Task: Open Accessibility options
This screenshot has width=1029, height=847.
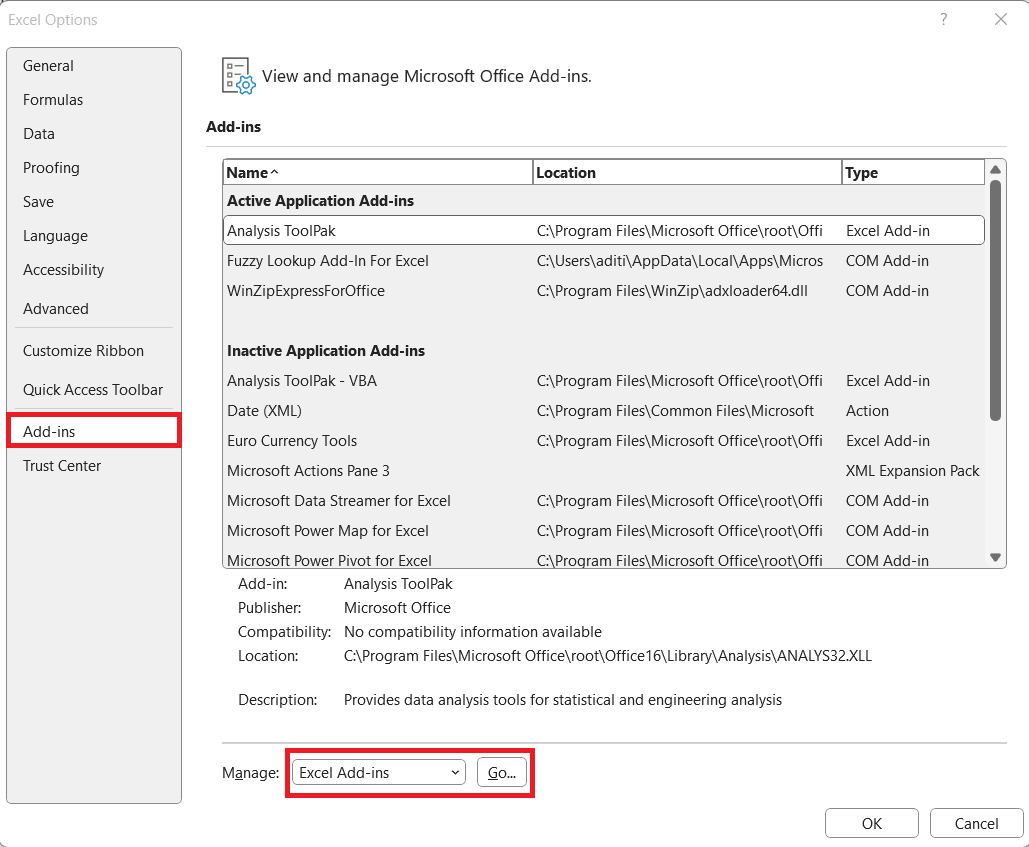Action: tap(94, 270)
